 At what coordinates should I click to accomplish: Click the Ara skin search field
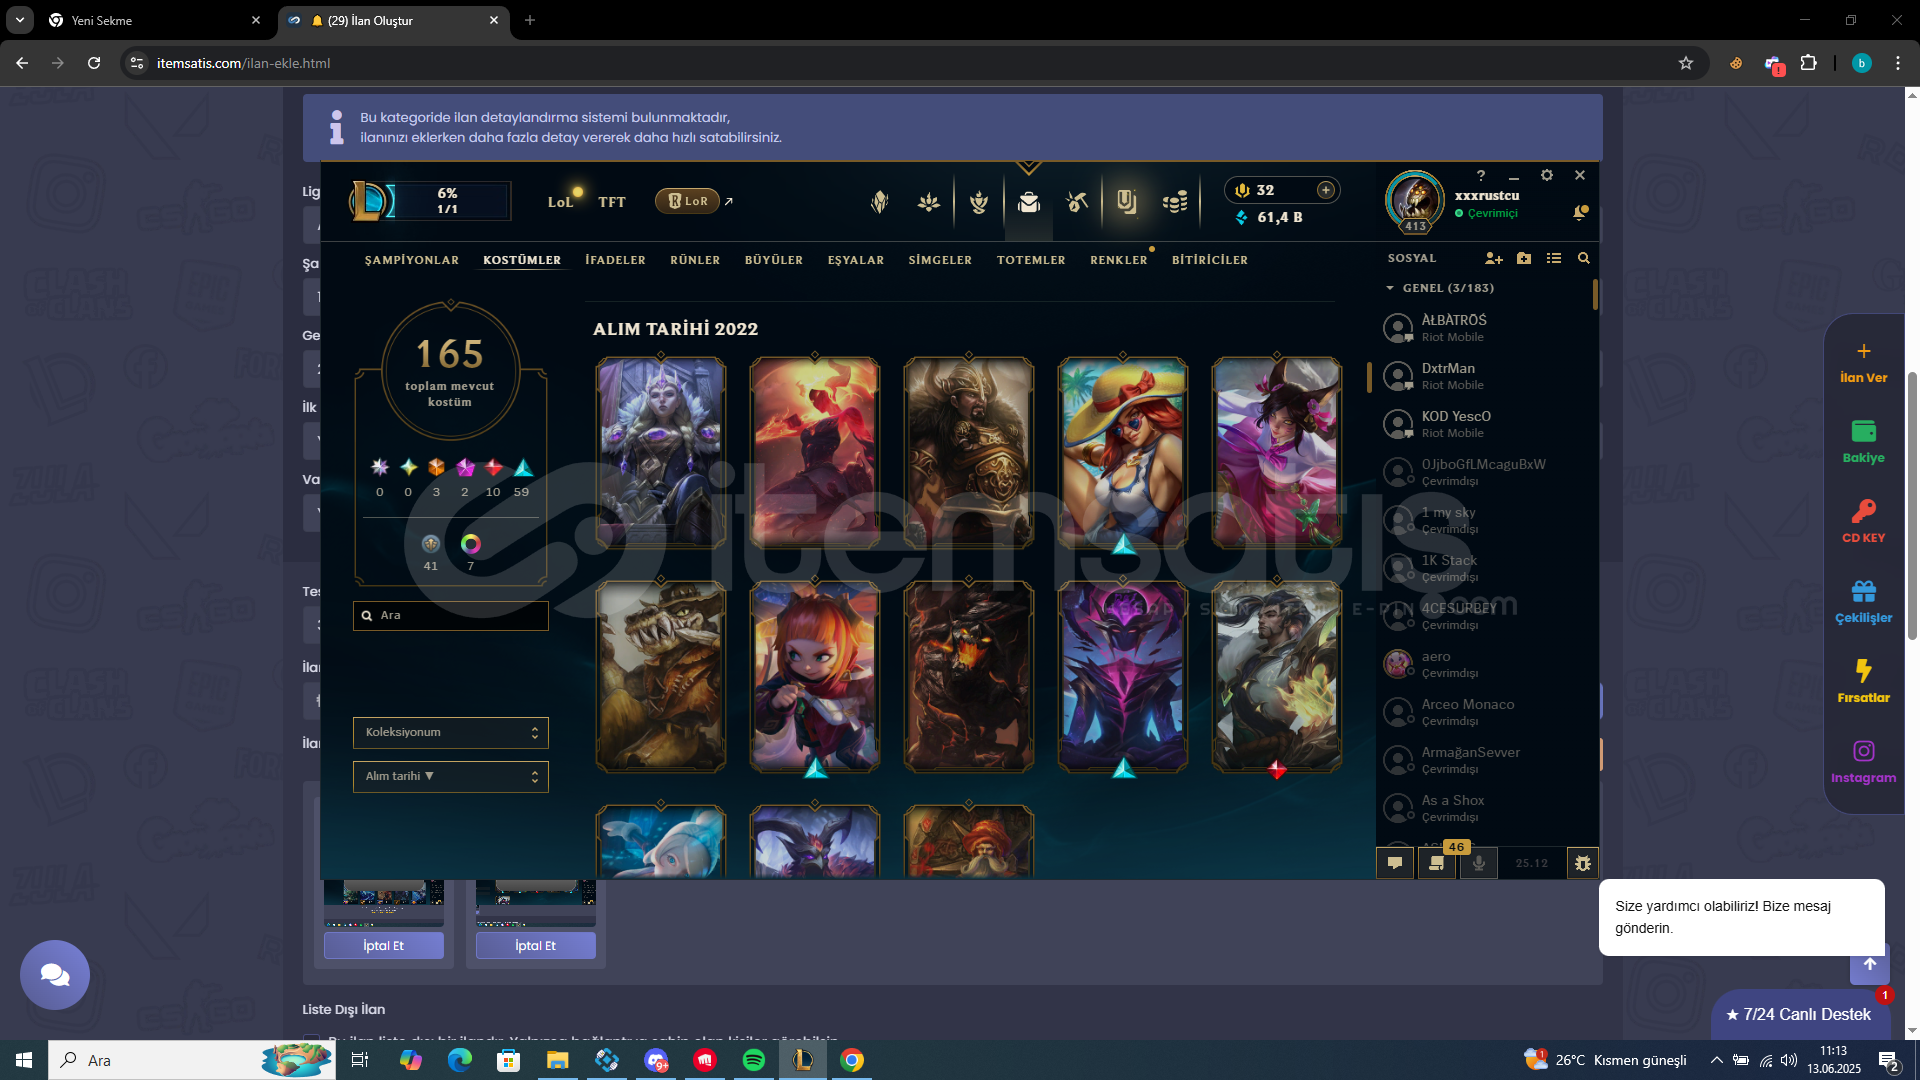tap(450, 616)
